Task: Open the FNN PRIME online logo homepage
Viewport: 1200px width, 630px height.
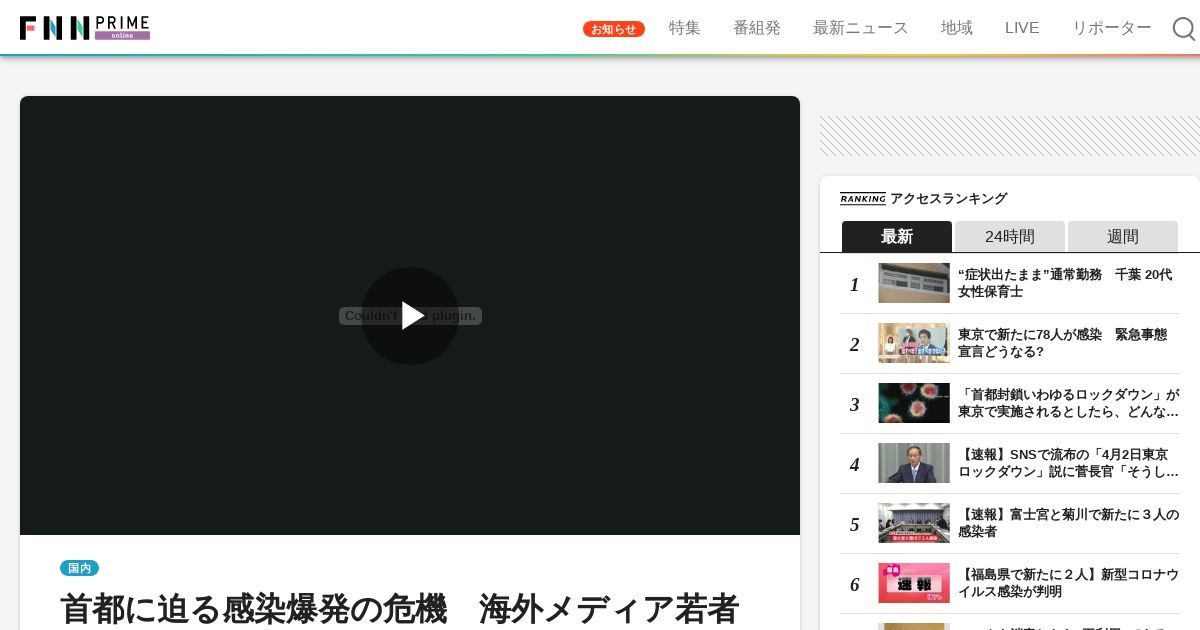Action: click(x=85, y=28)
